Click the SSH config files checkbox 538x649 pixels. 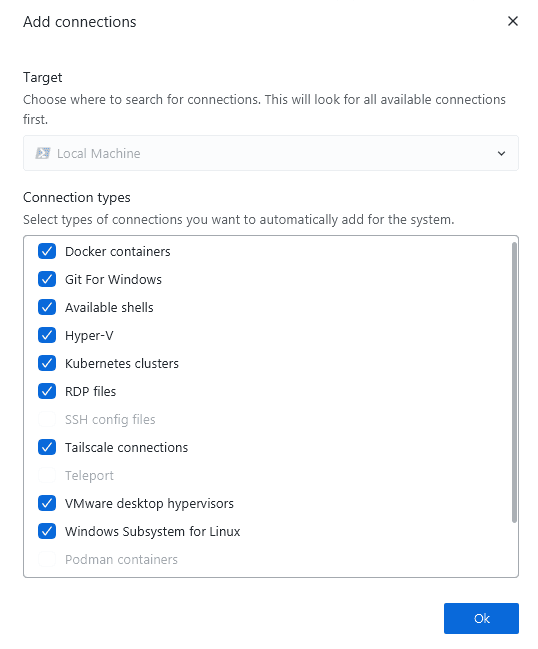[47, 419]
